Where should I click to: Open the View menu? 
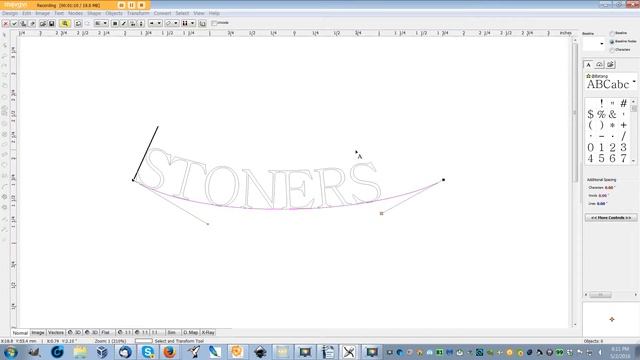(199, 13)
